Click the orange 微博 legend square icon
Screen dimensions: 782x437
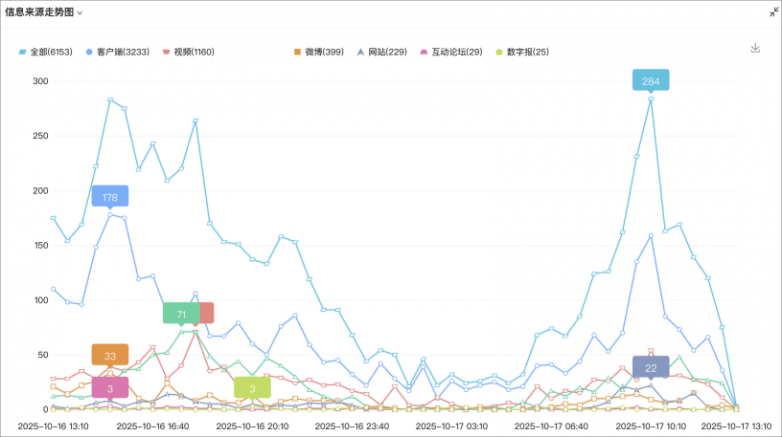point(297,51)
